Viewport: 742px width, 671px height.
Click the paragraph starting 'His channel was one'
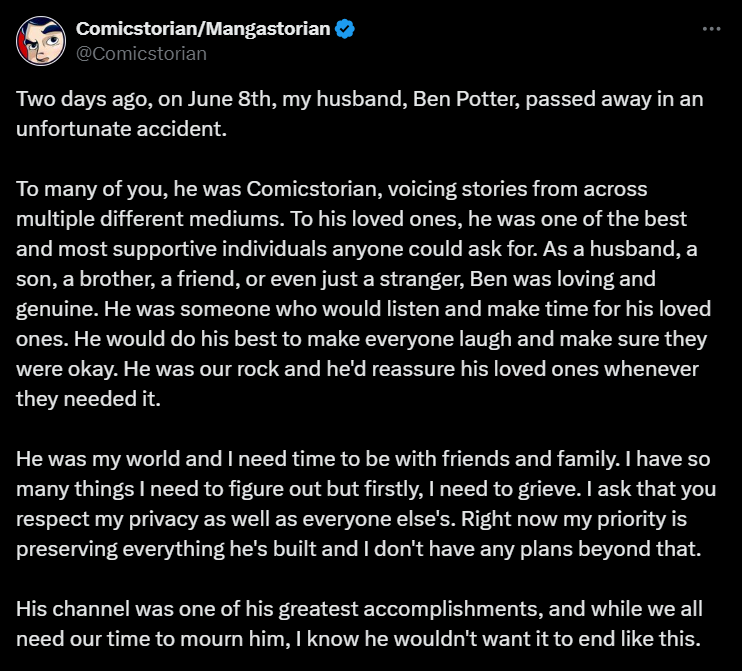click(x=359, y=624)
